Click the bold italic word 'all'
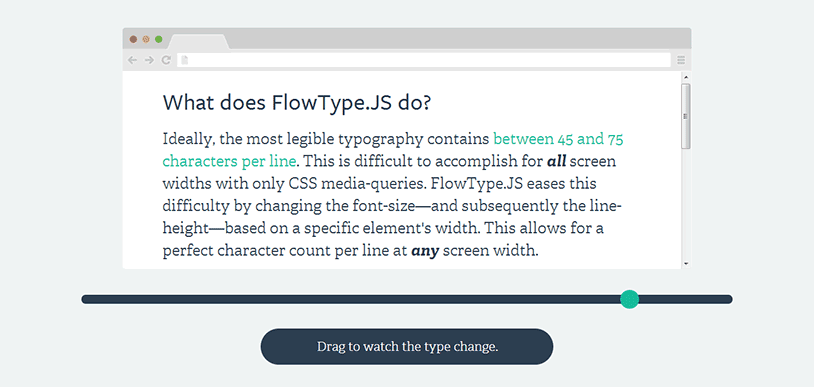 [x=557, y=162]
